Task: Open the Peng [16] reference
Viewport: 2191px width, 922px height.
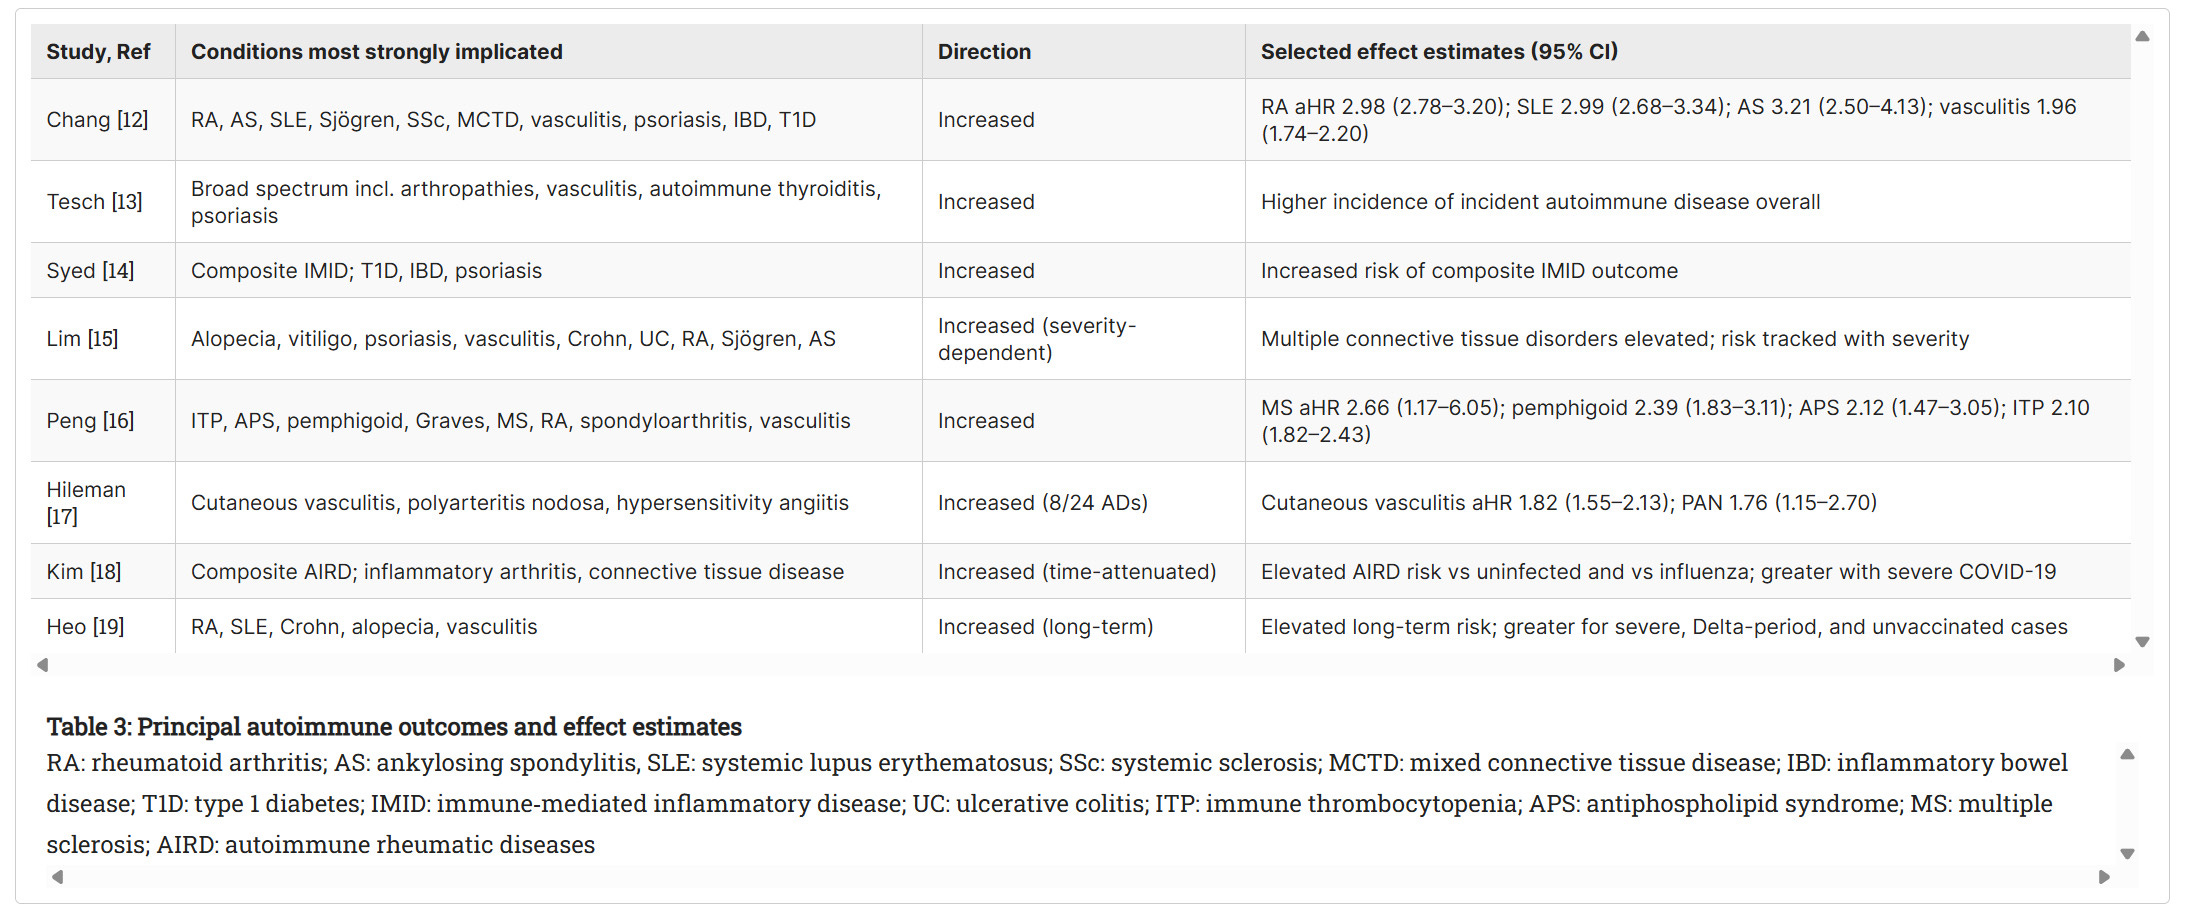Action: 90,421
